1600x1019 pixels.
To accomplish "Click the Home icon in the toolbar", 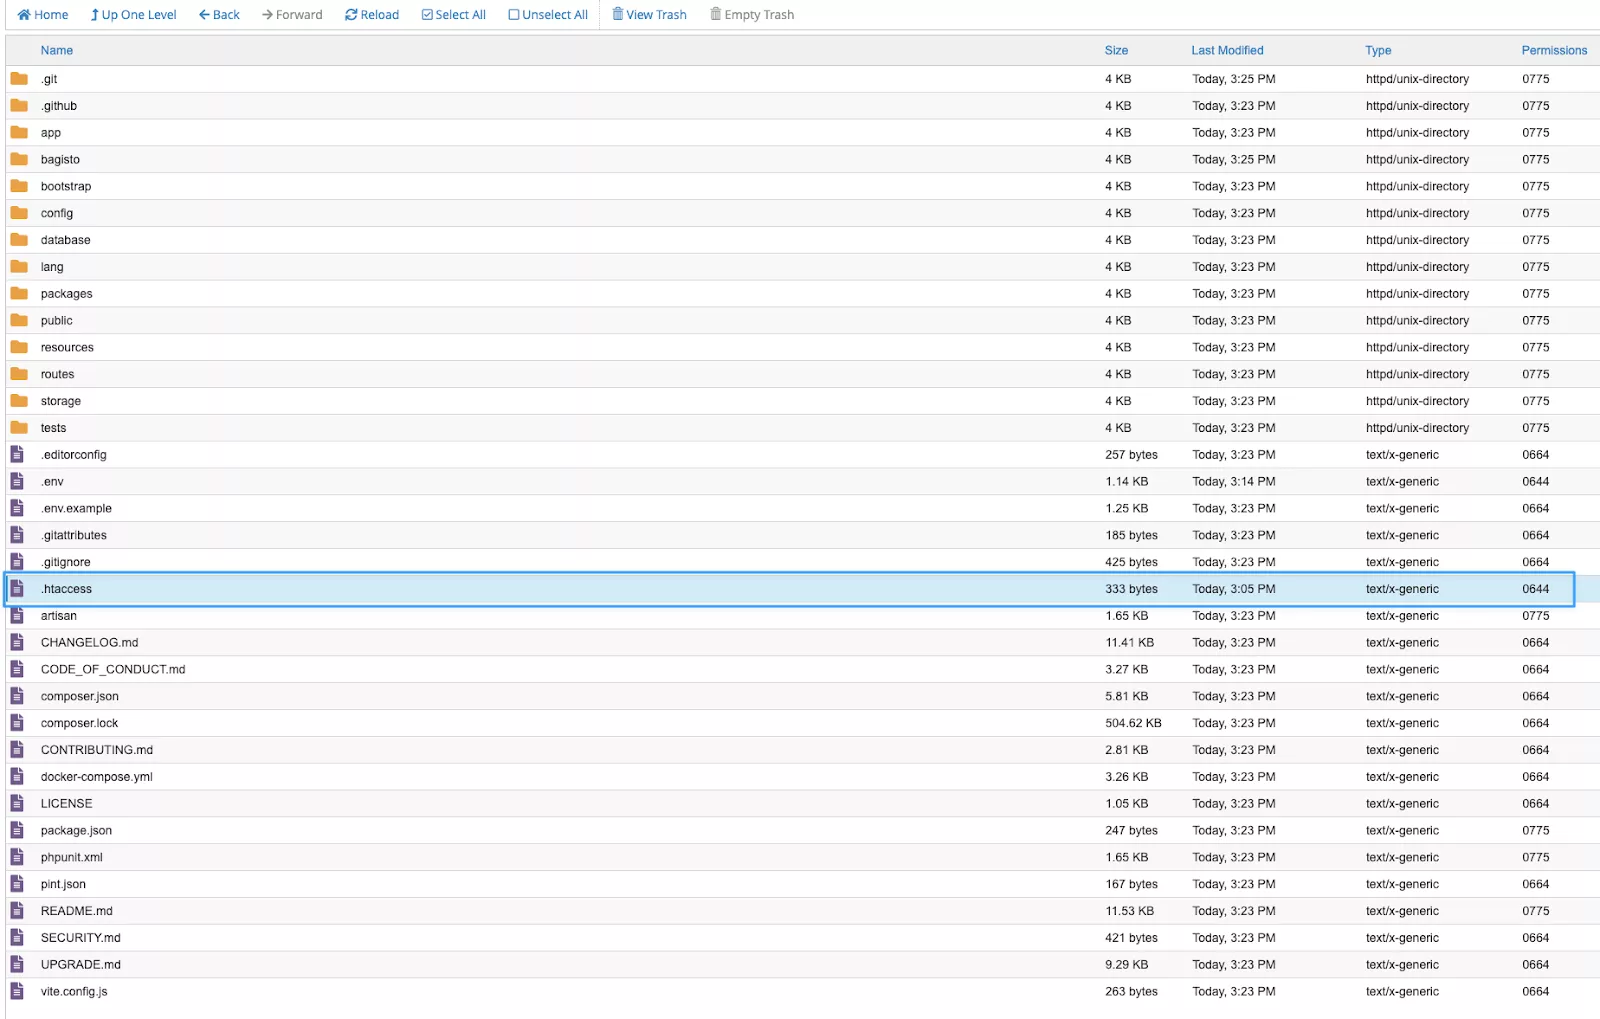I will point(24,15).
